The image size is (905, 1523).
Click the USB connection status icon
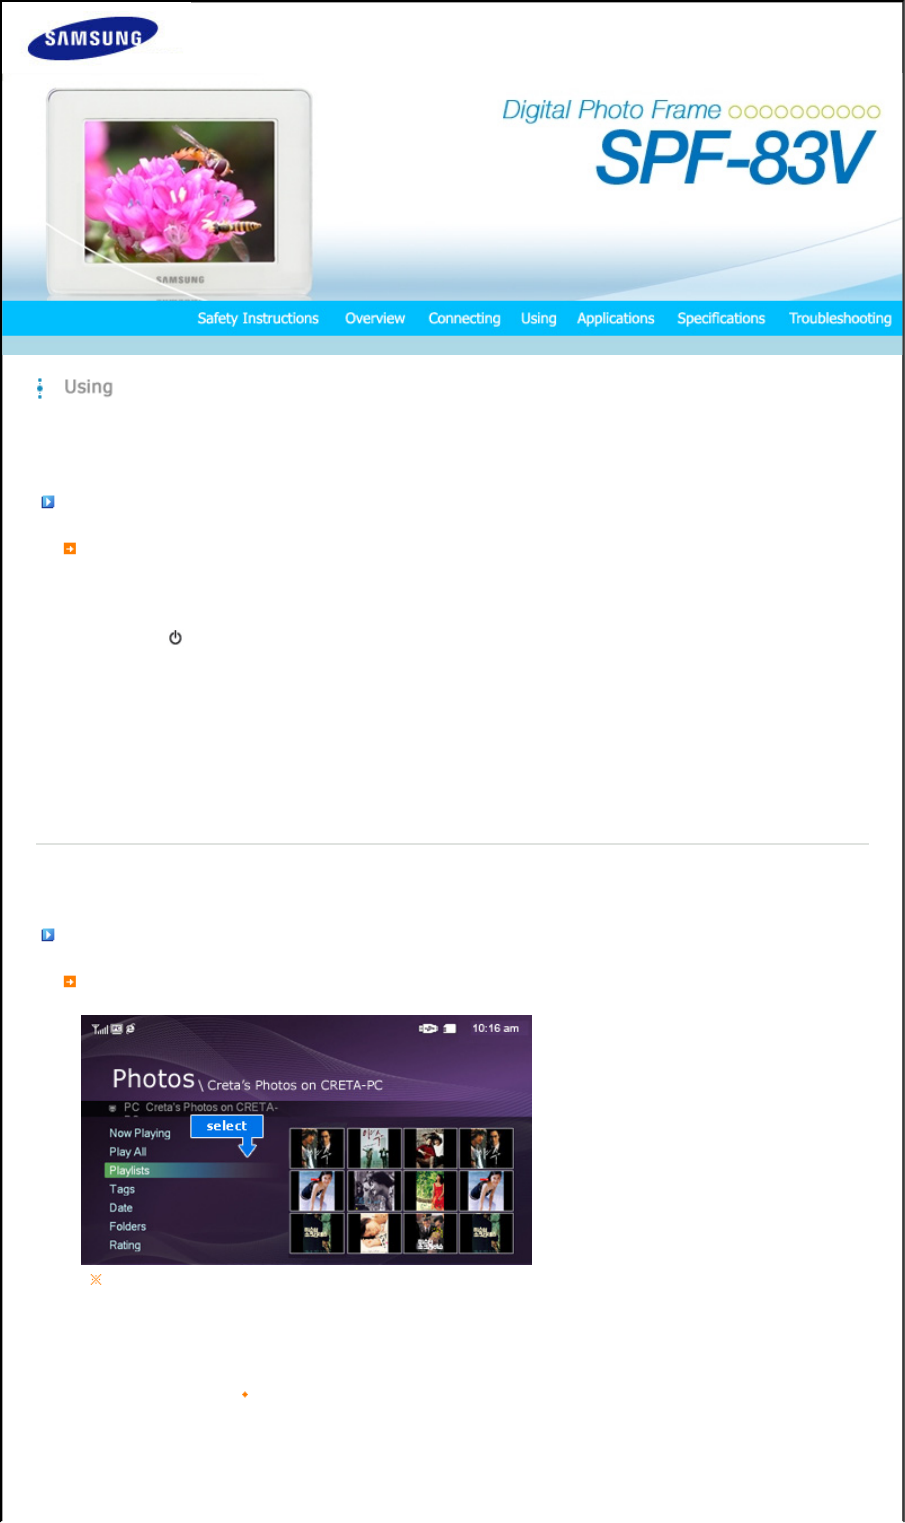click(428, 1028)
